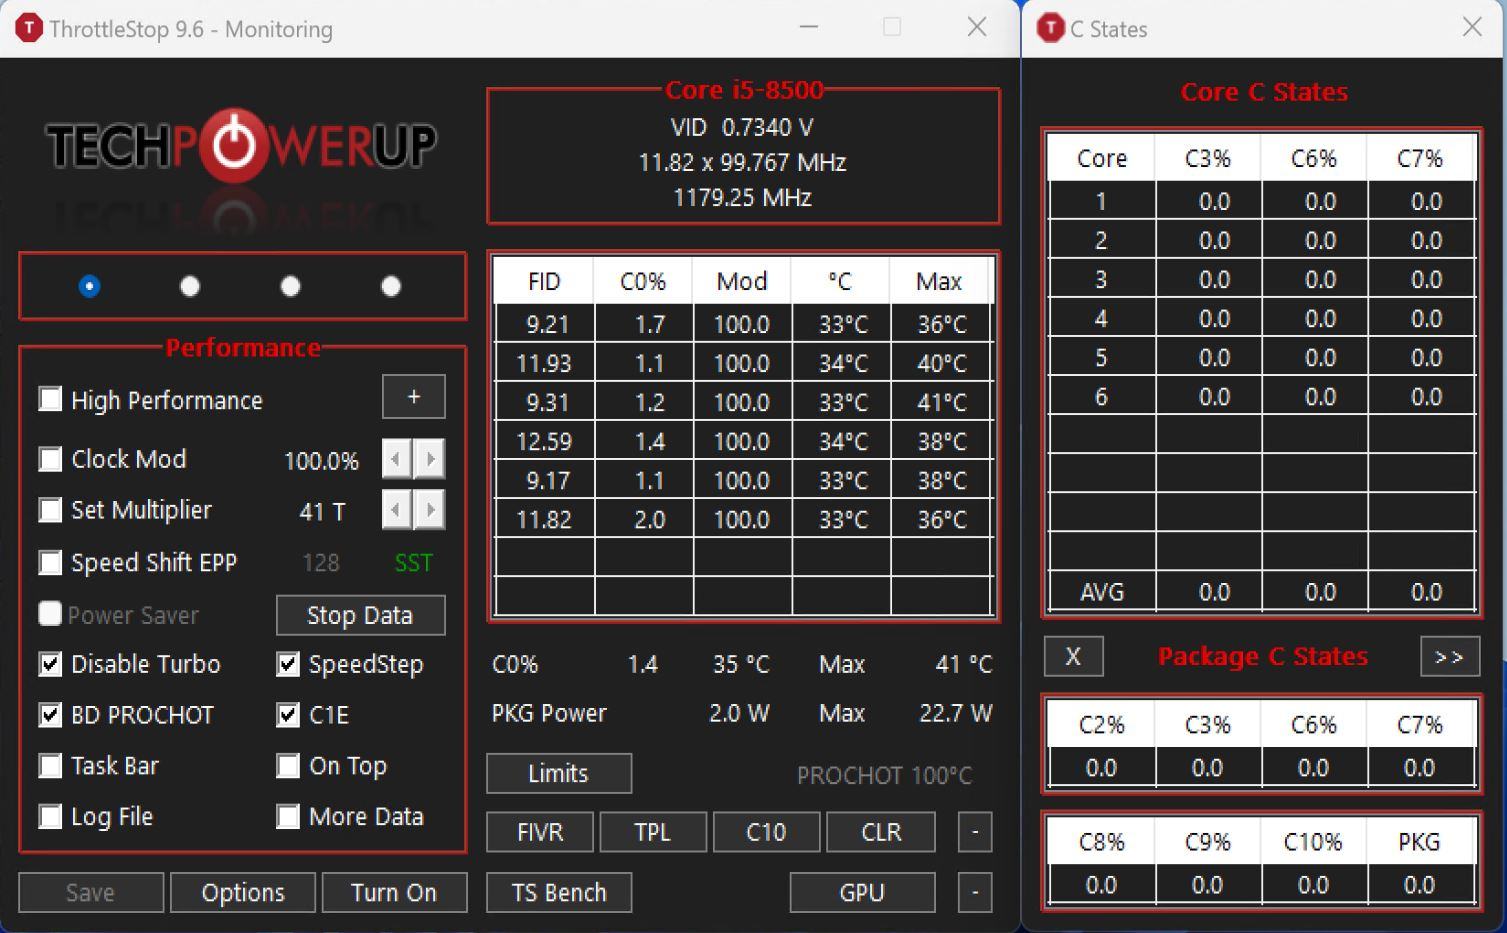
Task: Click the minus button next to GPU
Action: click(x=975, y=892)
